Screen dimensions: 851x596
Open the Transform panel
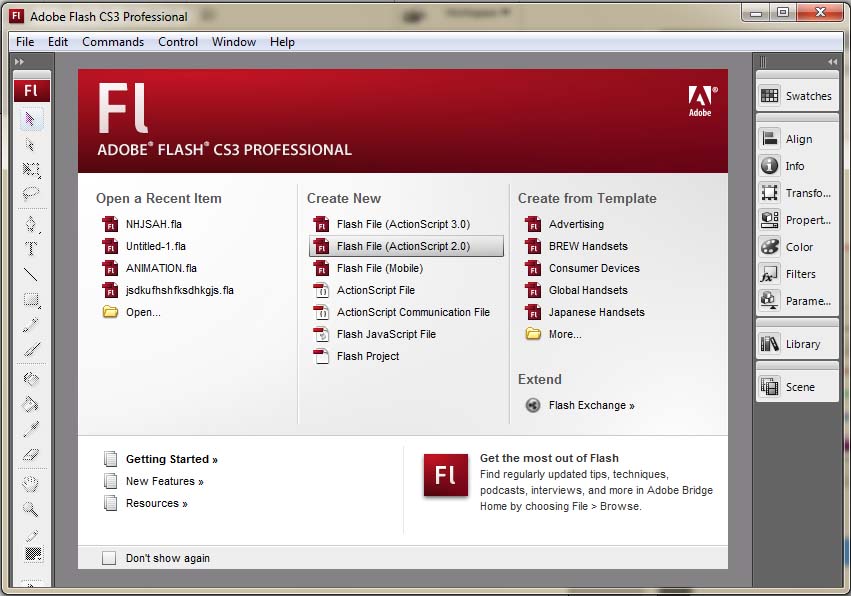pos(797,193)
